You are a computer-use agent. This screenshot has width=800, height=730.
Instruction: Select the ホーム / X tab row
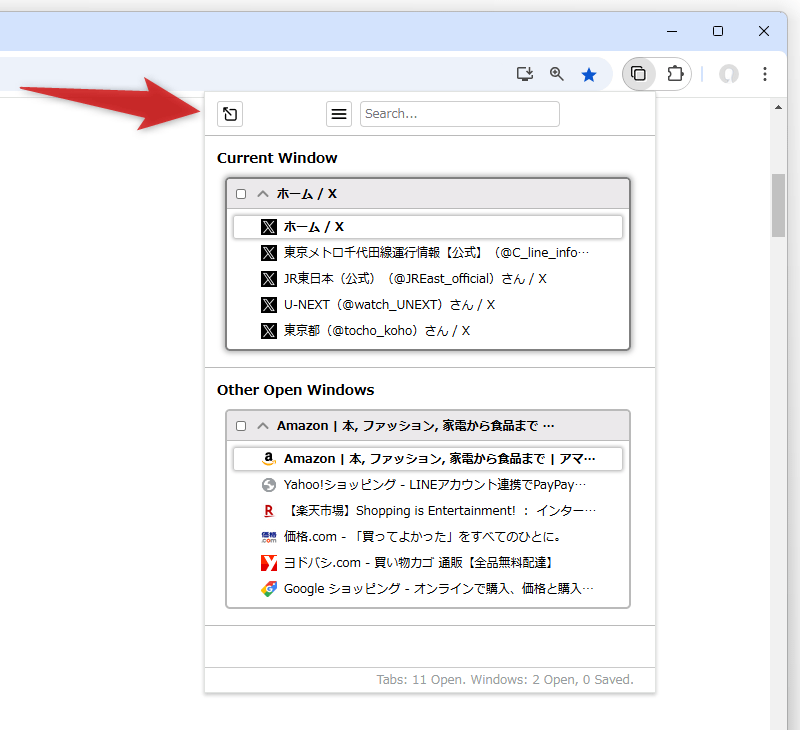(428, 227)
